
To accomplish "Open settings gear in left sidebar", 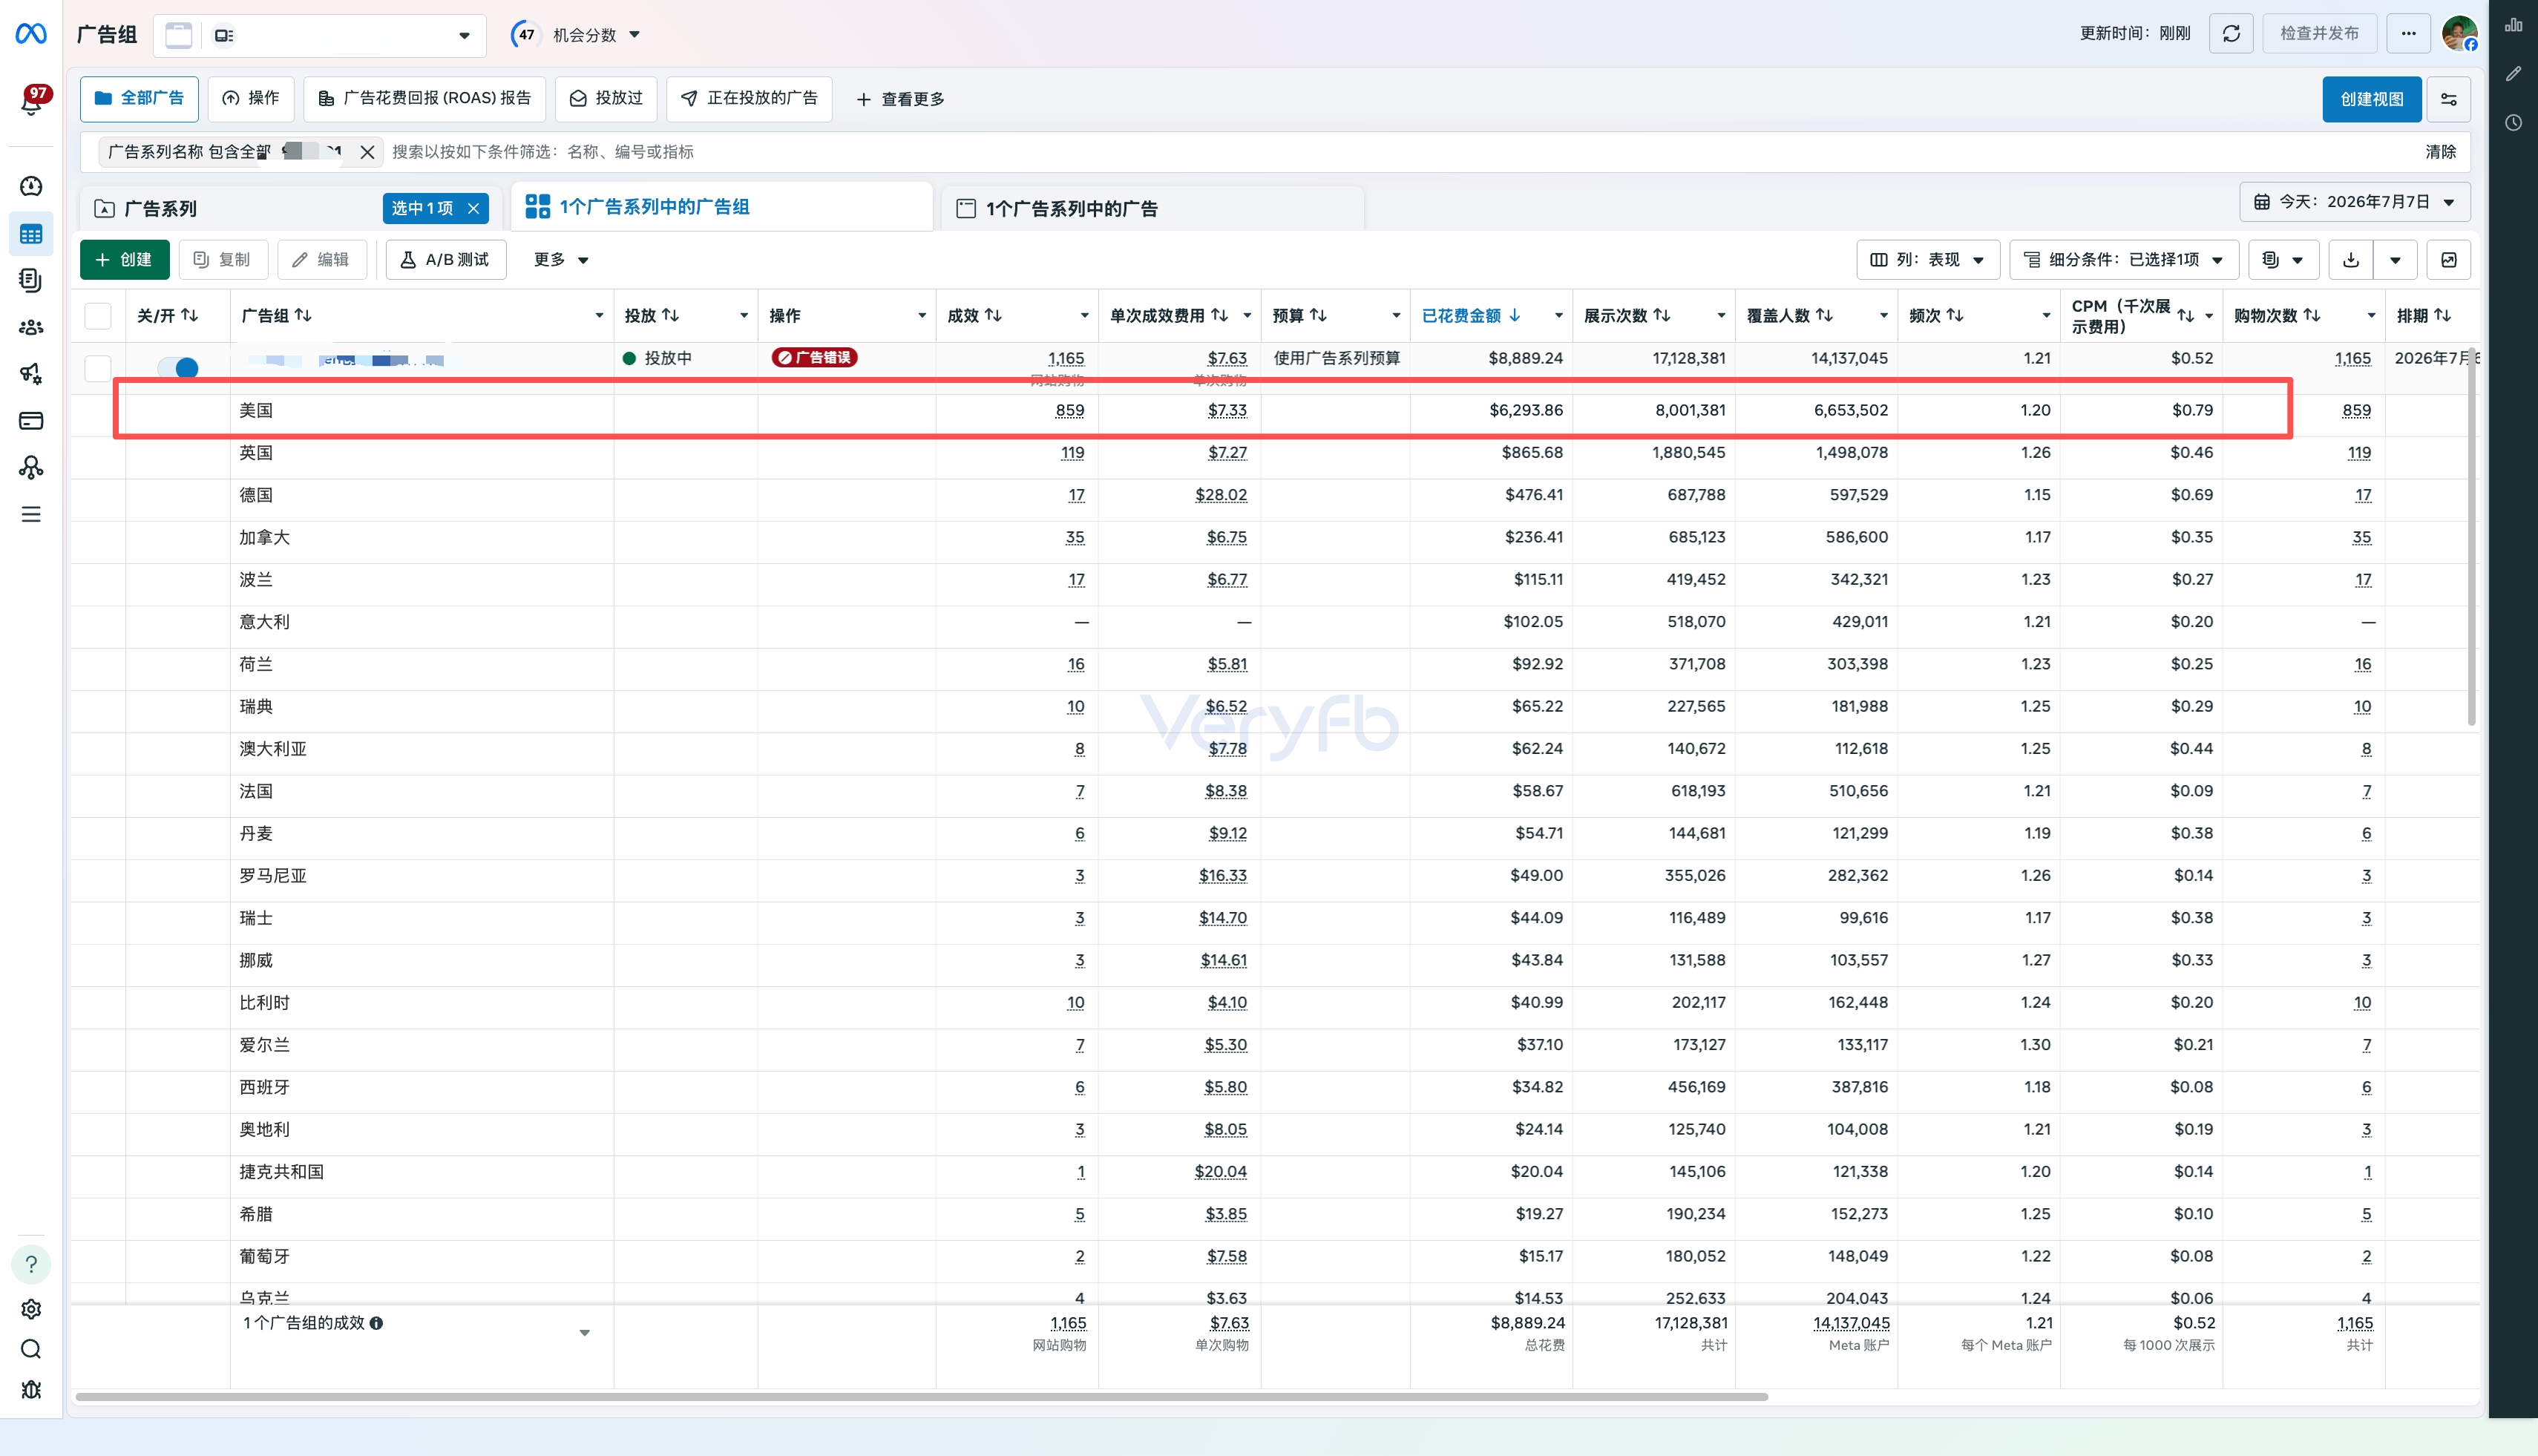I will 31,1309.
